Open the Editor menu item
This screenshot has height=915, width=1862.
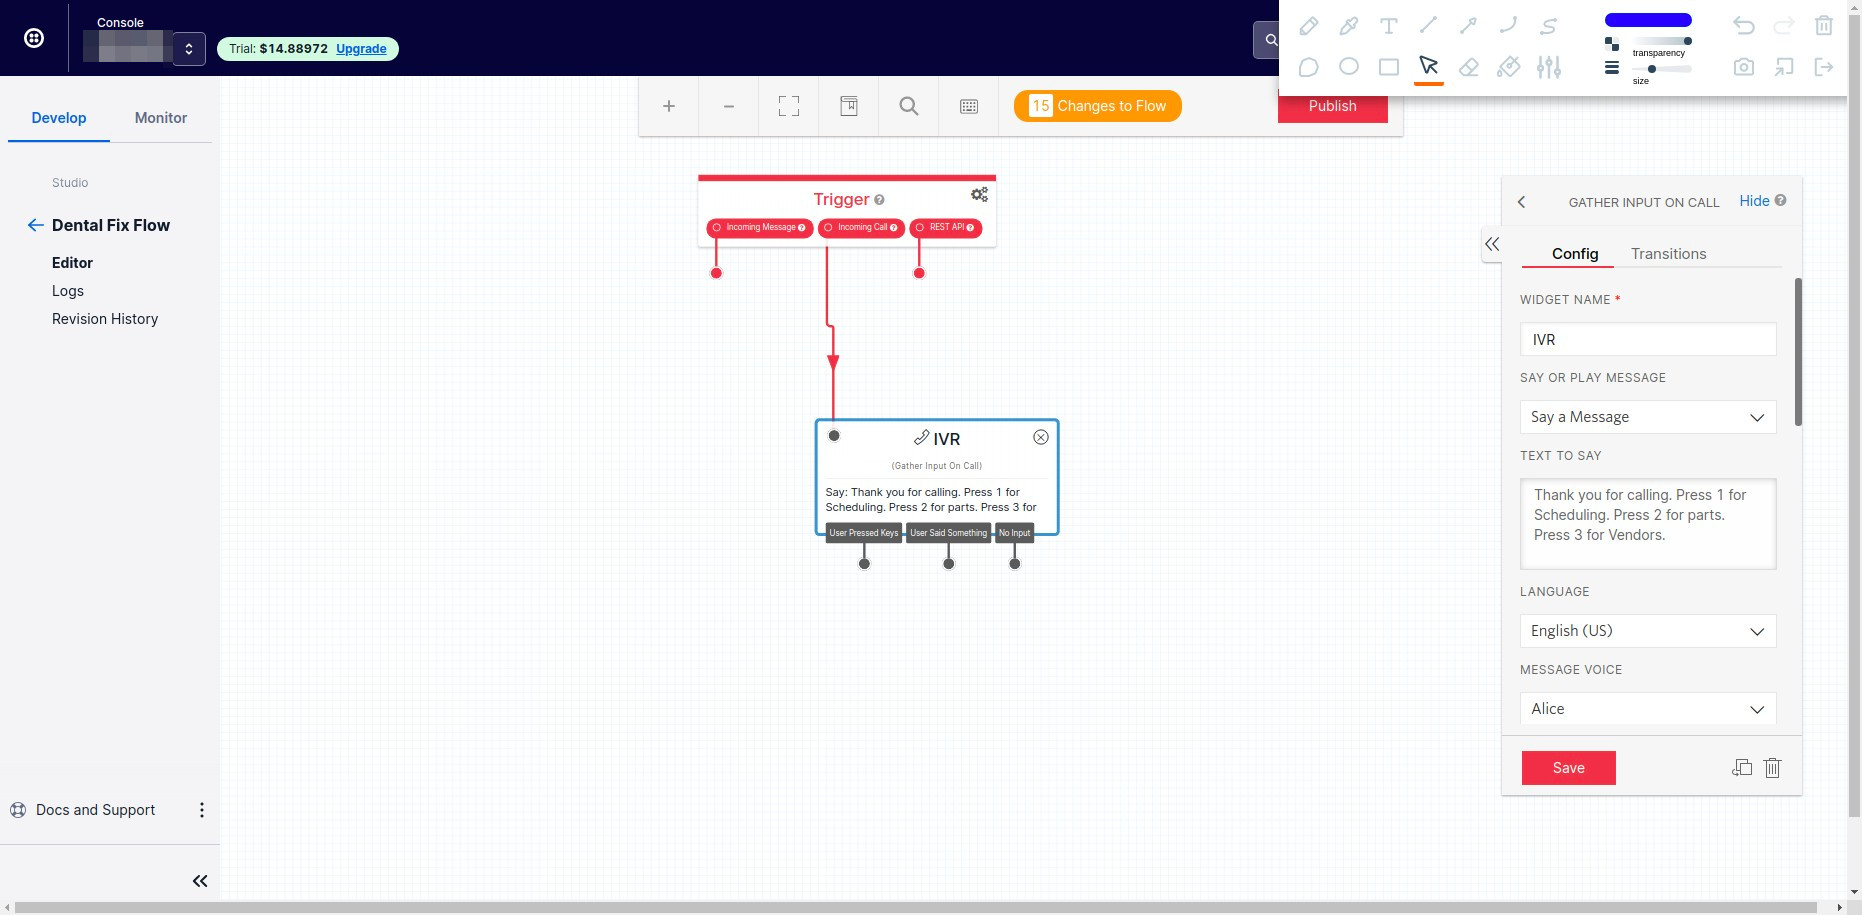click(72, 263)
